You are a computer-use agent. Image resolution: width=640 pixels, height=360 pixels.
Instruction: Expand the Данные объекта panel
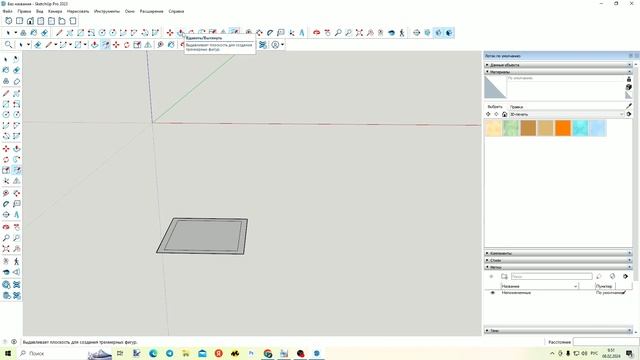pyautogui.click(x=558, y=65)
